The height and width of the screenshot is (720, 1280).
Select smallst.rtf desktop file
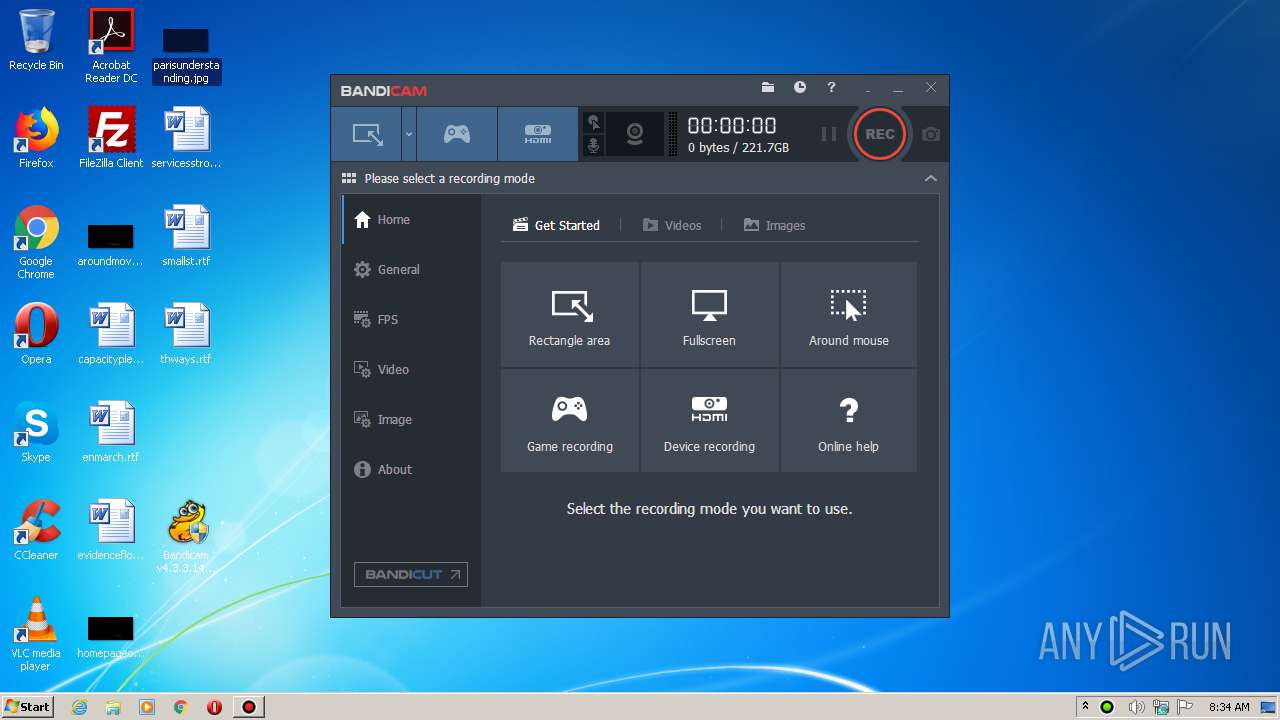click(186, 236)
